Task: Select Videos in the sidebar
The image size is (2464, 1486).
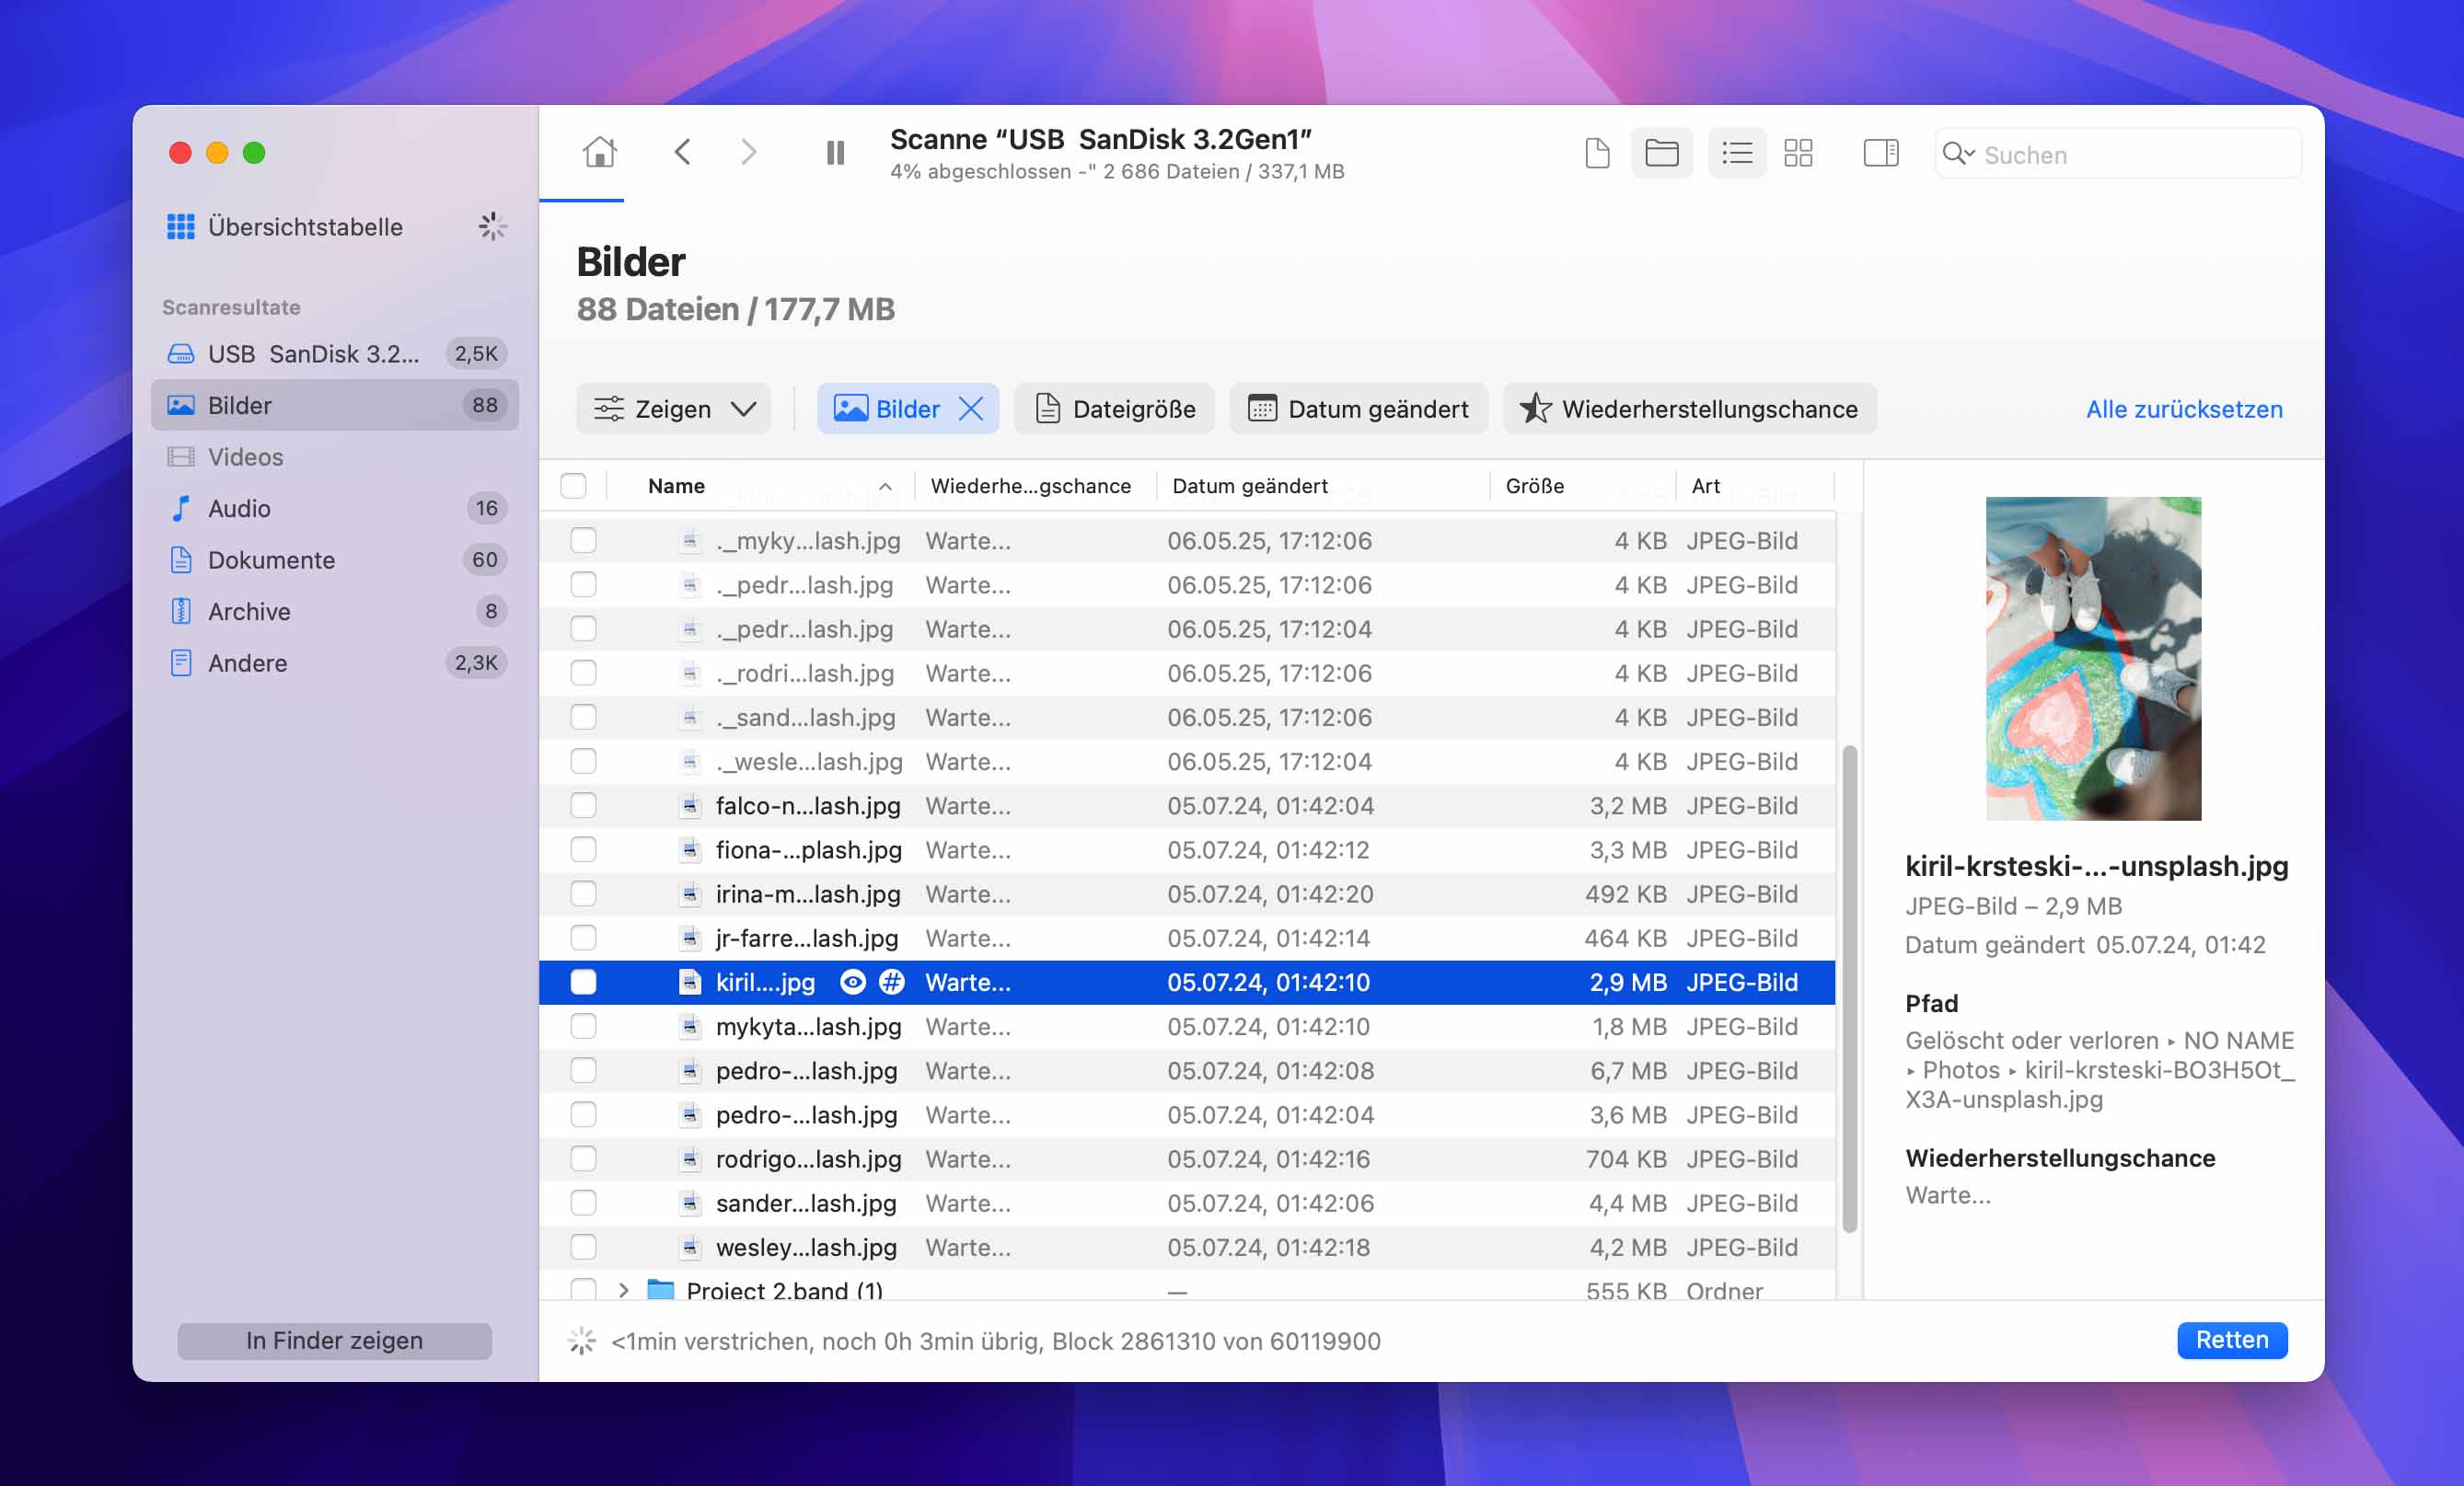Action: click(x=335, y=457)
